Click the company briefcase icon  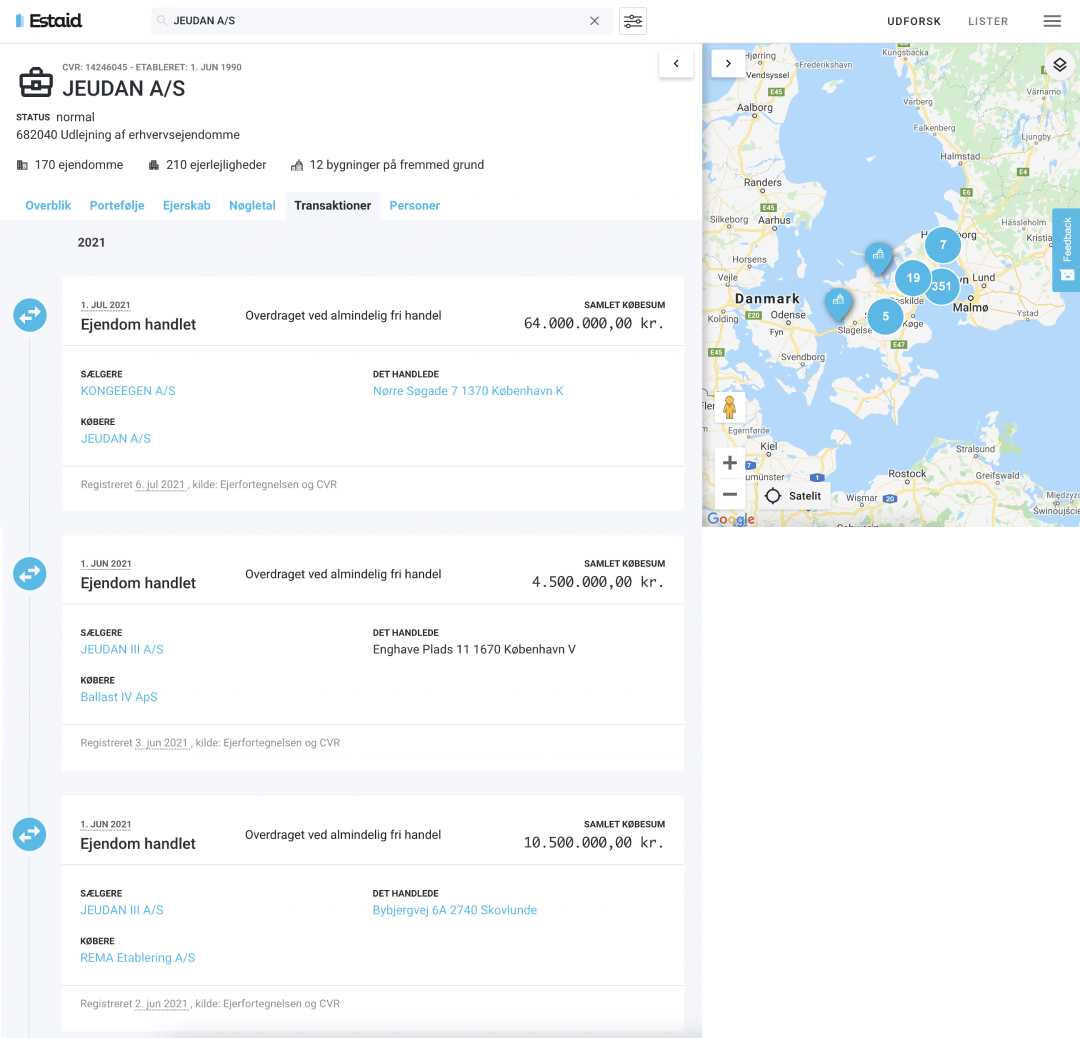pyautogui.click(x=35, y=83)
